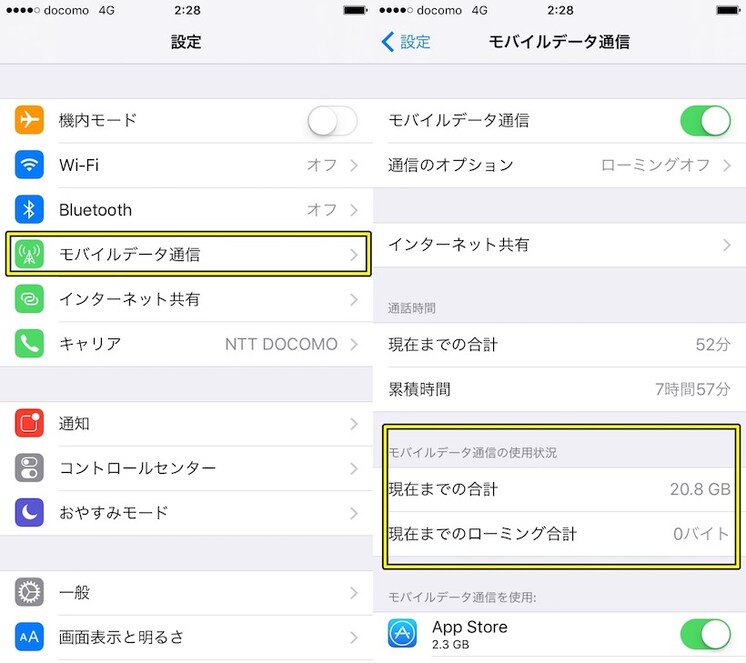Tap the red 通知 notifications icon

(29, 423)
